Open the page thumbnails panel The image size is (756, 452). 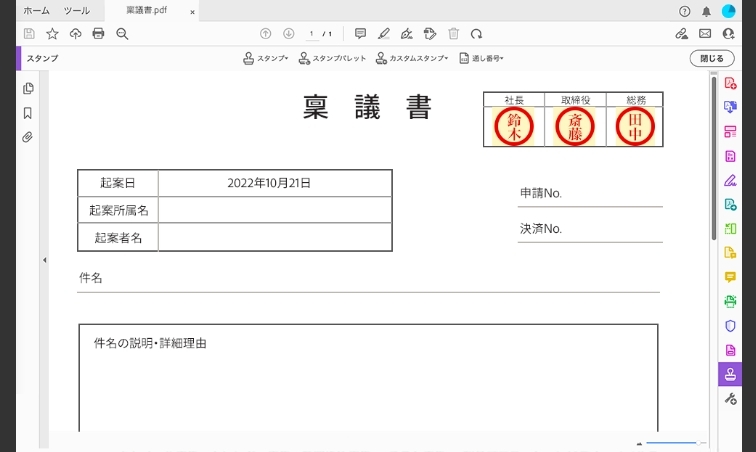[x=28, y=88]
